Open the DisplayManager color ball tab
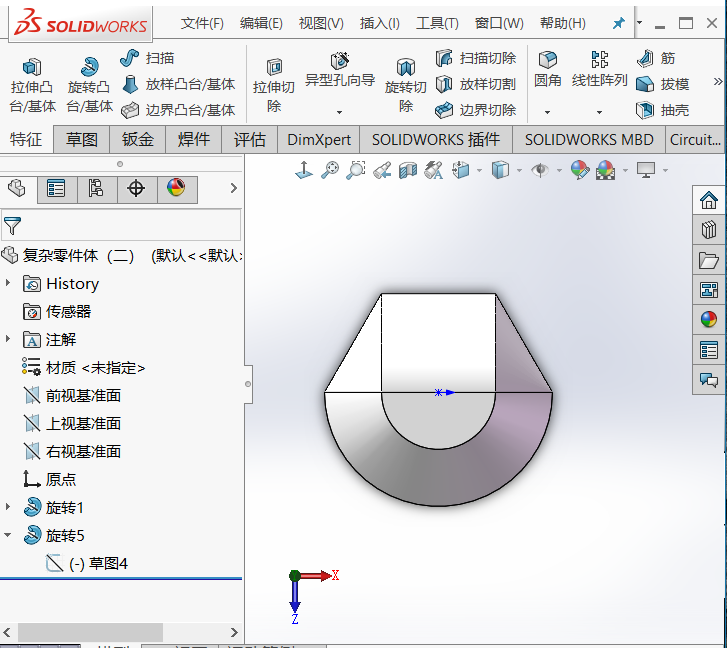This screenshot has height=648, width=727. pyautogui.click(x=176, y=188)
